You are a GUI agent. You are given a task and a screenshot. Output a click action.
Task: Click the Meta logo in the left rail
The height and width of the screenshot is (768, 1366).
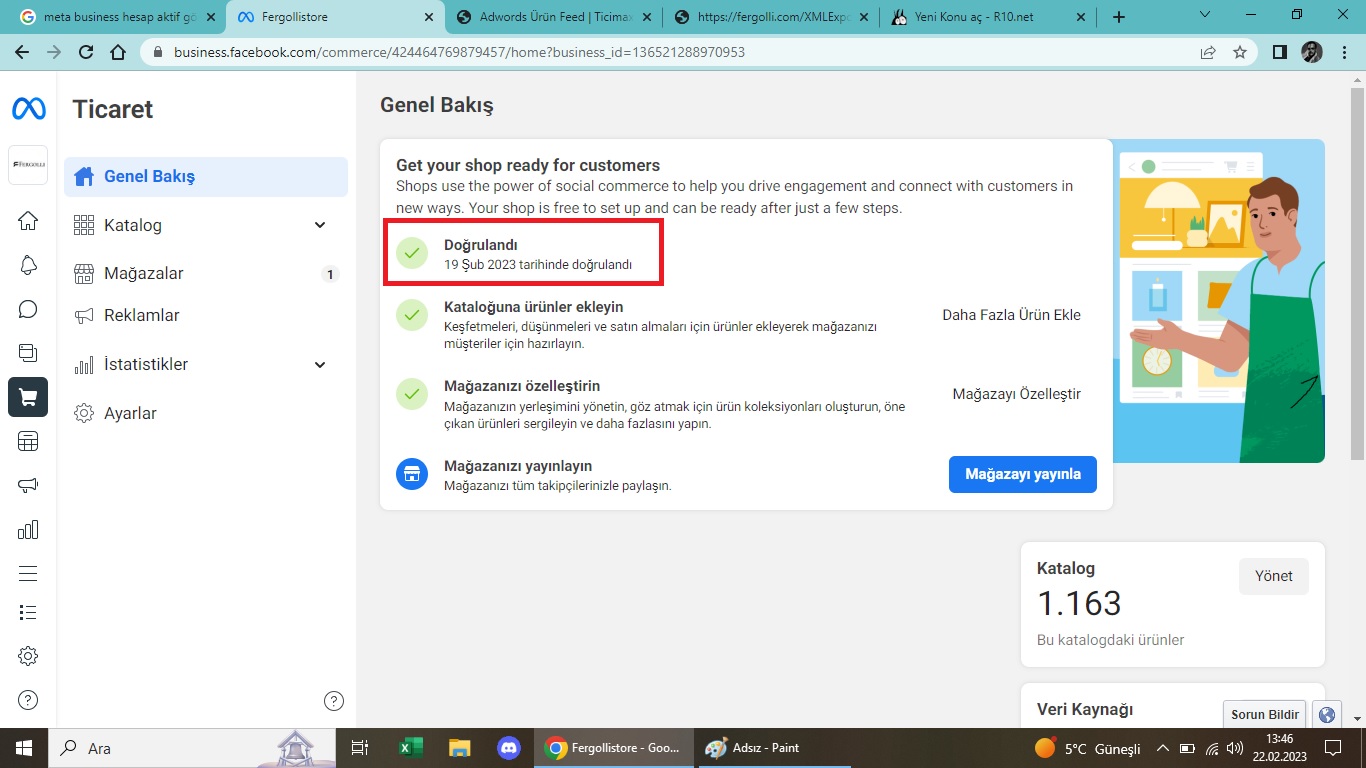28,109
